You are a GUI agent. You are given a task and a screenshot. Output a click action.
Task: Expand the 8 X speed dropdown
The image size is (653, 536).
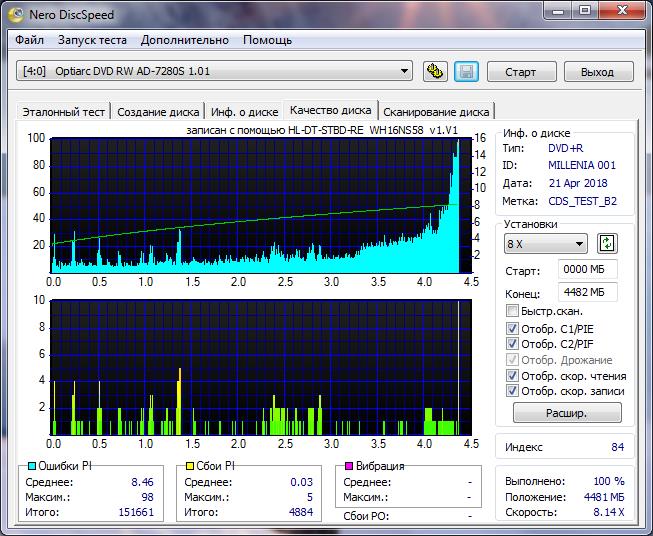[546, 244]
